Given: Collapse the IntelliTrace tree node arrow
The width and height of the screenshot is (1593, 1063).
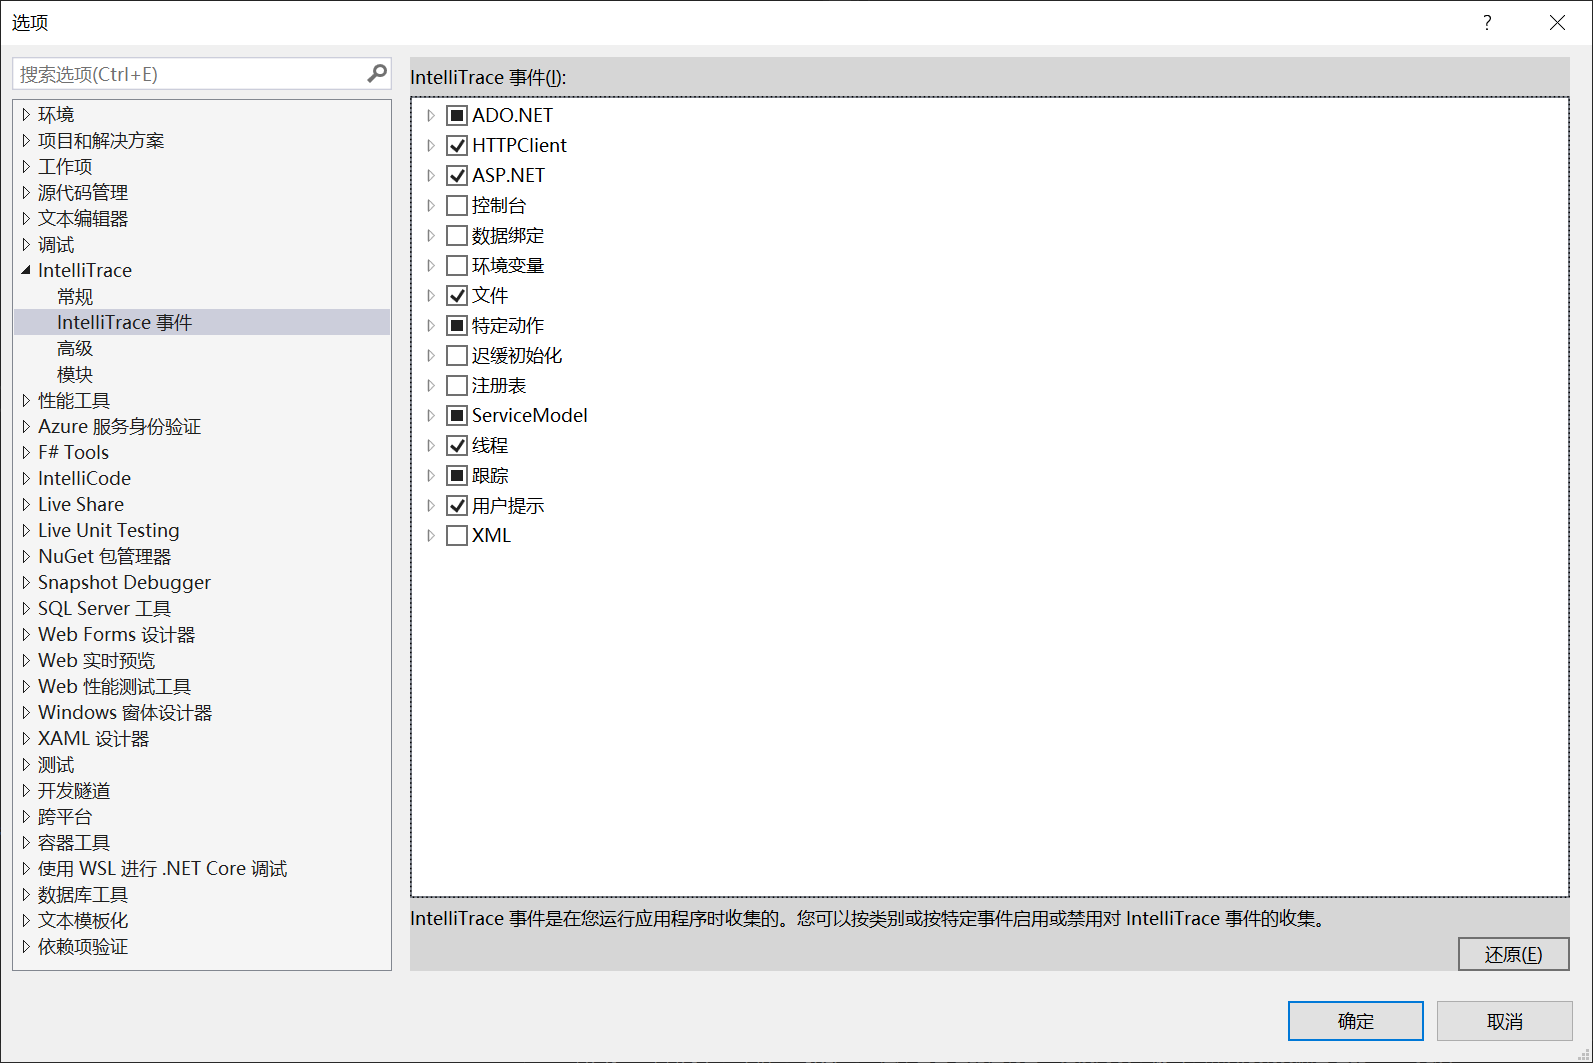Looking at the screenshot, I should pos(26,270).
